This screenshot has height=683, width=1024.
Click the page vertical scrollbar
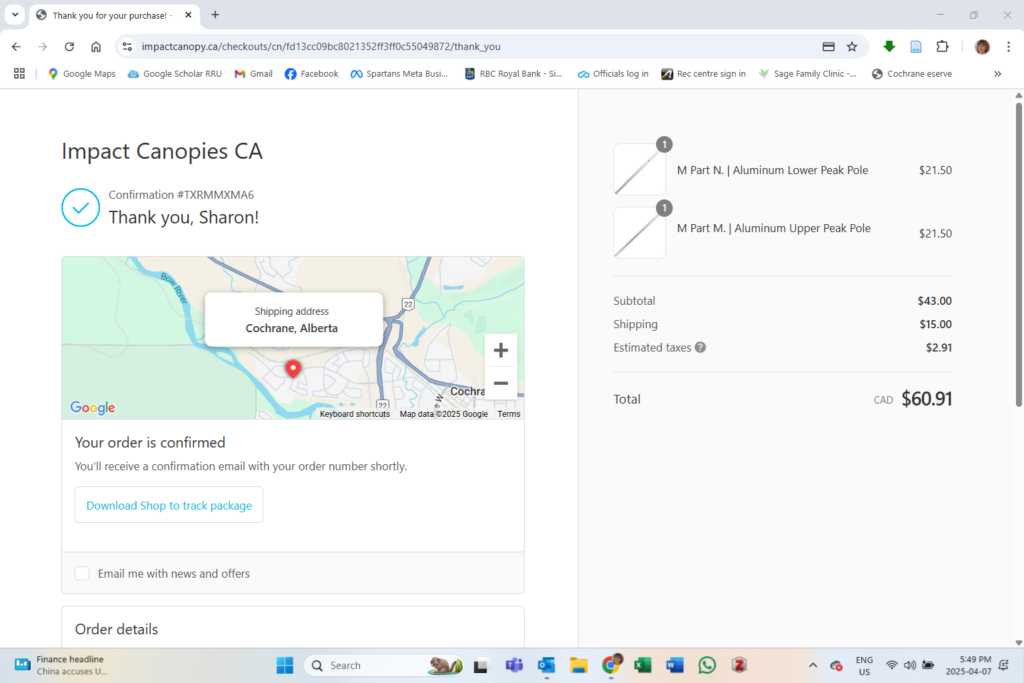pos(1018,255)
